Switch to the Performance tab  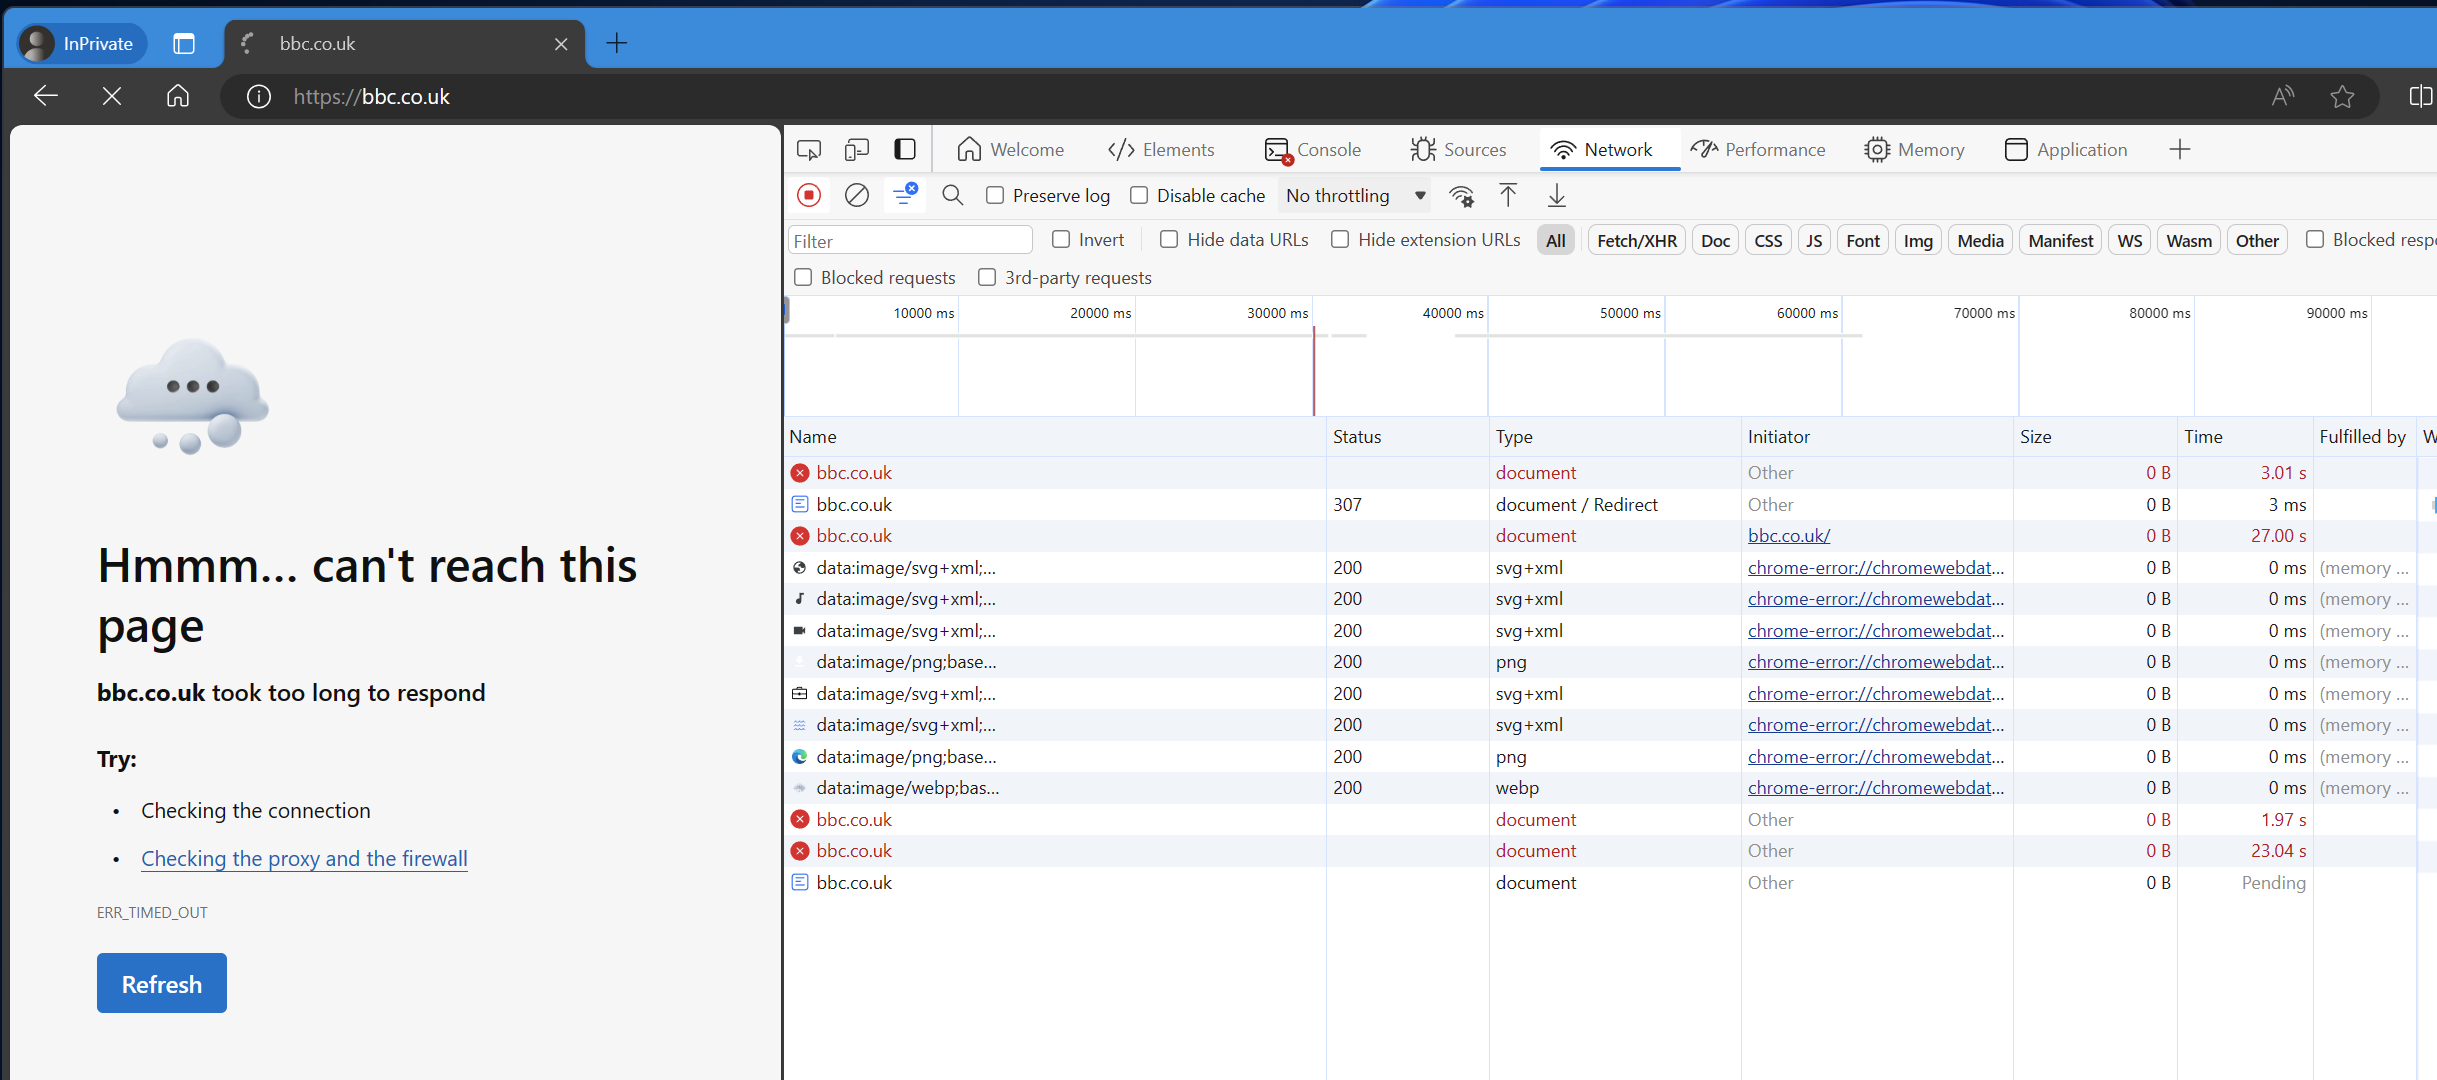click(1758, 150)
